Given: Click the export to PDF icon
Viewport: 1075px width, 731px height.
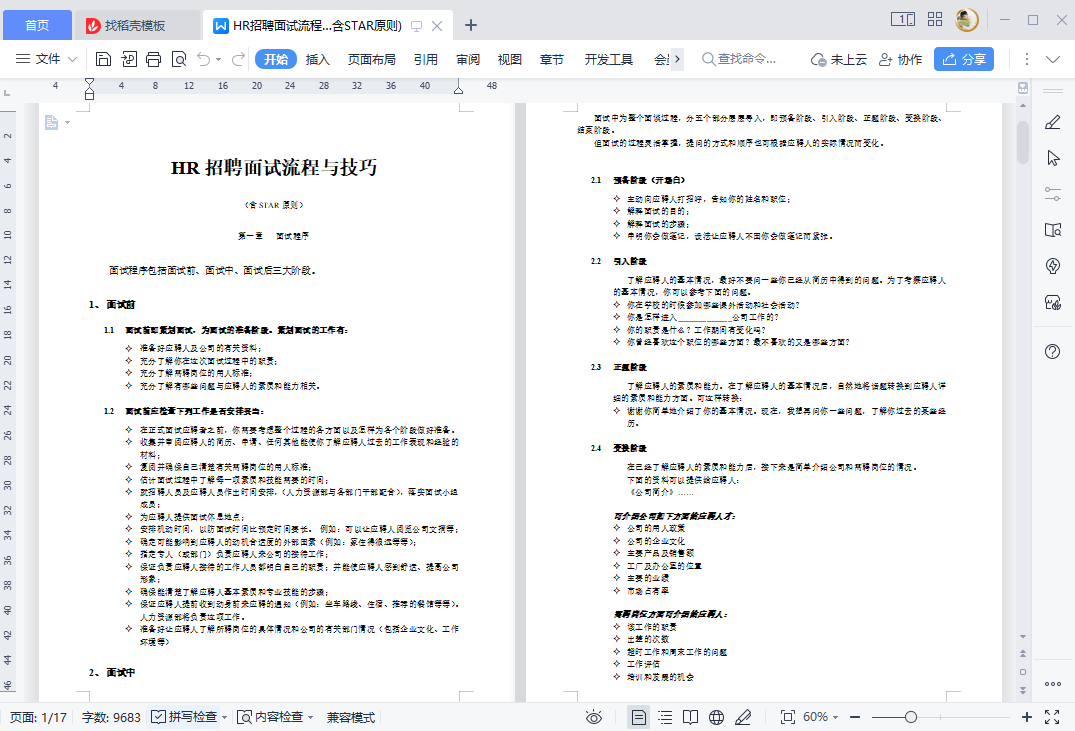Looking at the screenshot, I should click(x=129, y=60).
